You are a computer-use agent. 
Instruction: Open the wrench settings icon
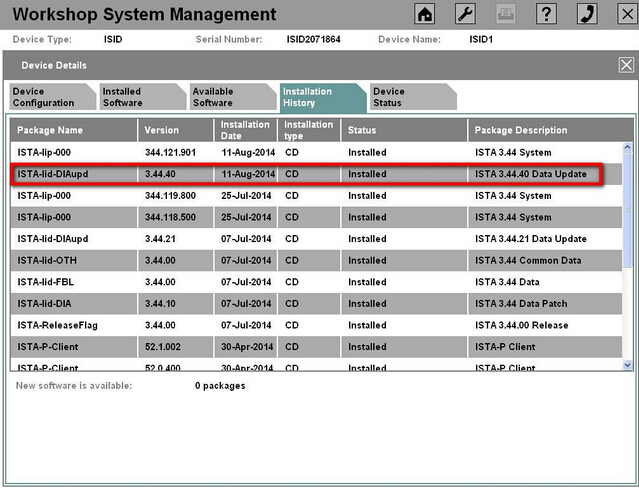tap(465, 14)
